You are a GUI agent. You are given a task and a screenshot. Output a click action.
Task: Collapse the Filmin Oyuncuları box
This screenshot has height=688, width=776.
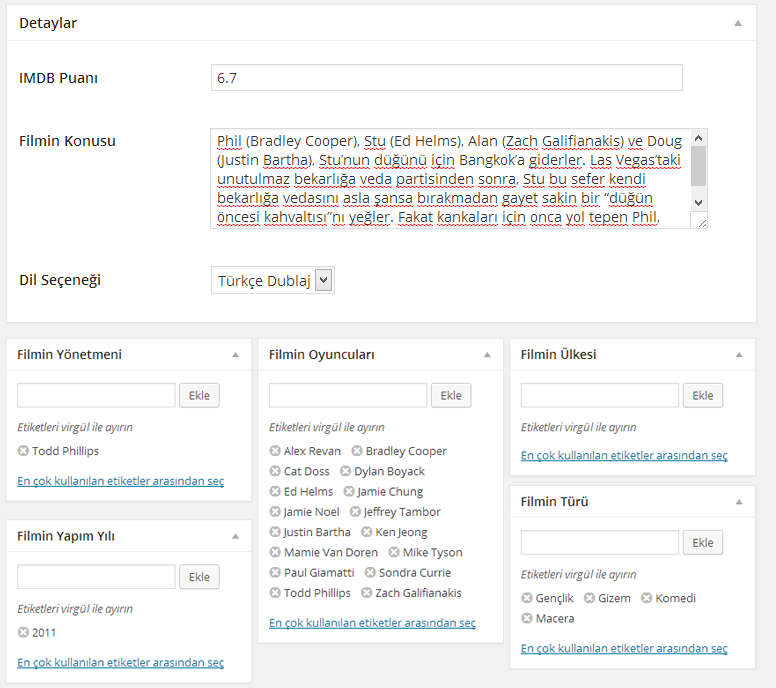tap(487, 354)
